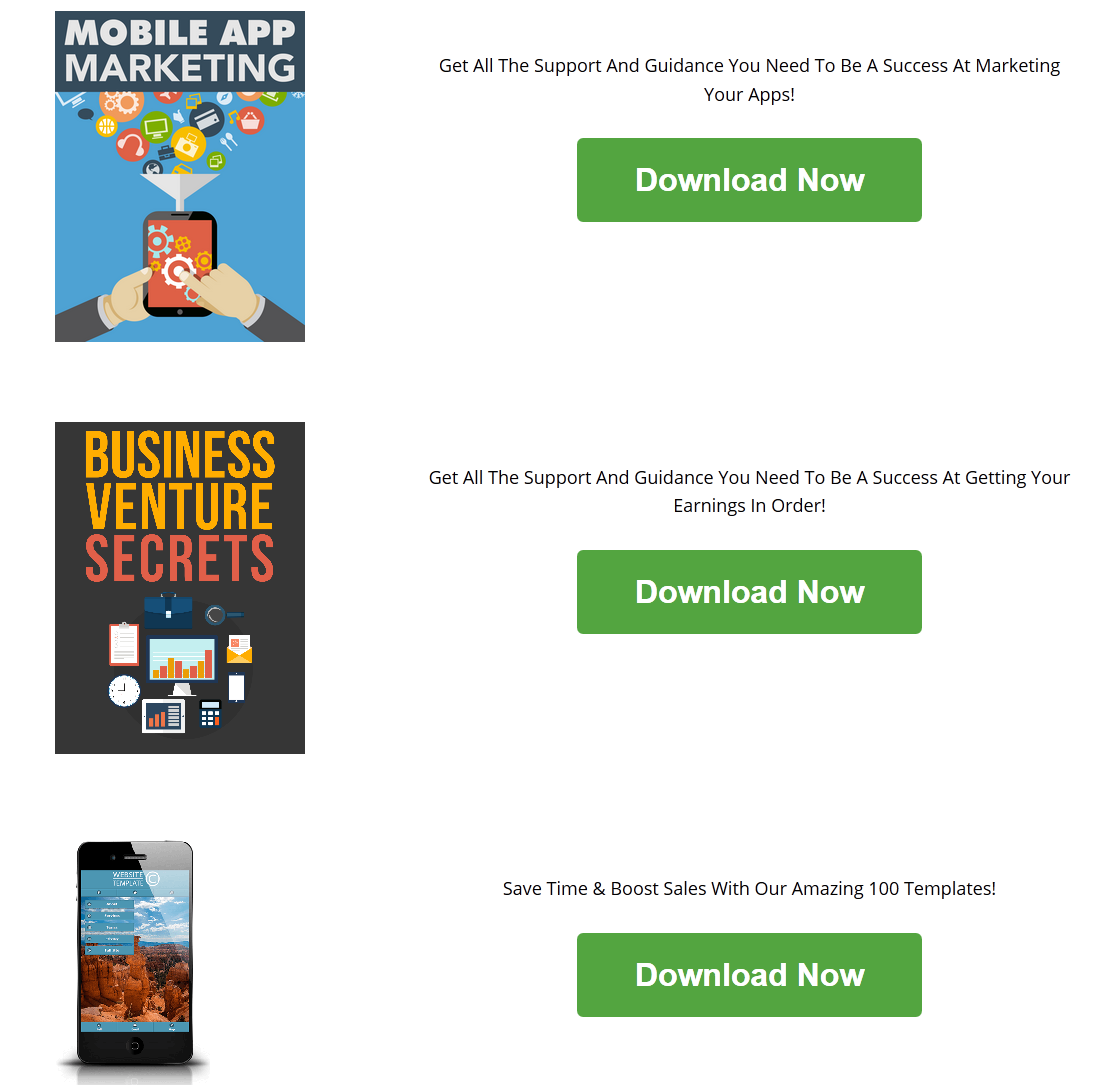
Task: Click the MOBILE APP MARKETING title text
Action: click(180, 50)
